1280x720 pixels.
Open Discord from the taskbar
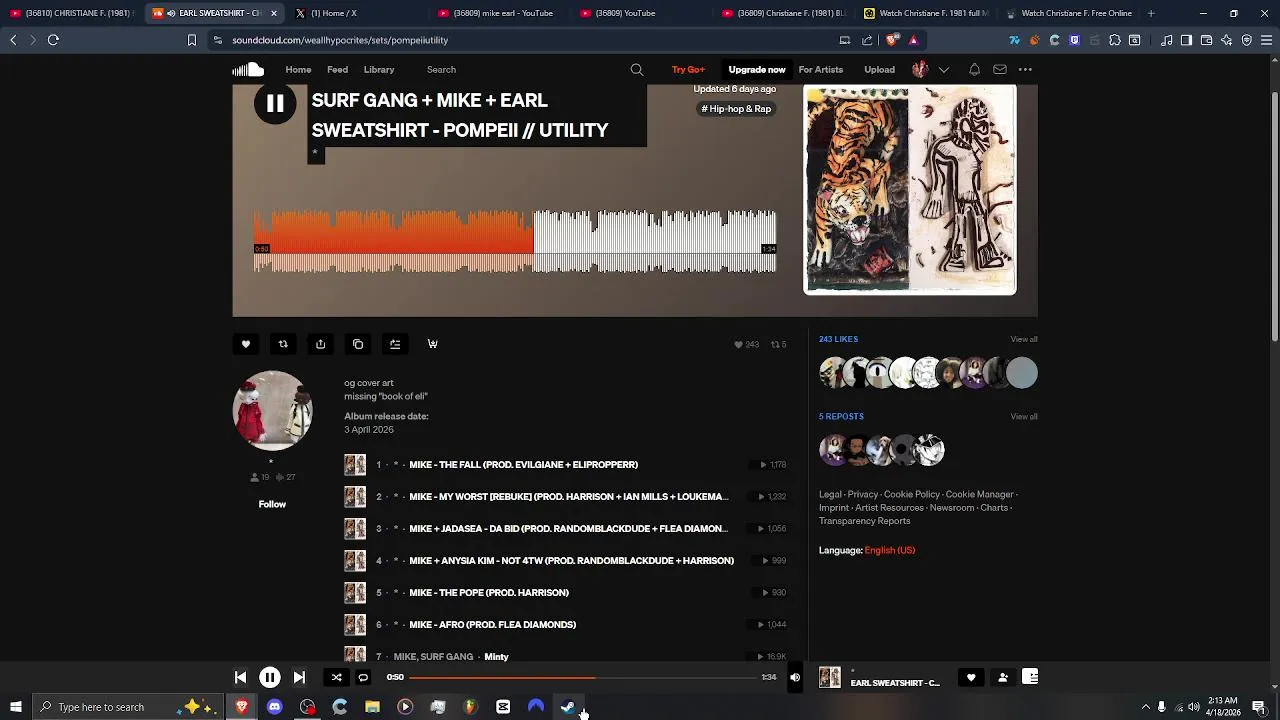click(274, 707)
